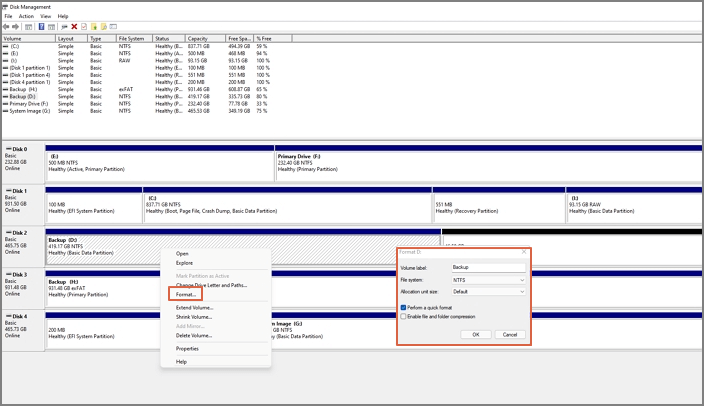Click the Volume label text field
The width and height of the screenshot is (704, 406).
click(487, 268)
